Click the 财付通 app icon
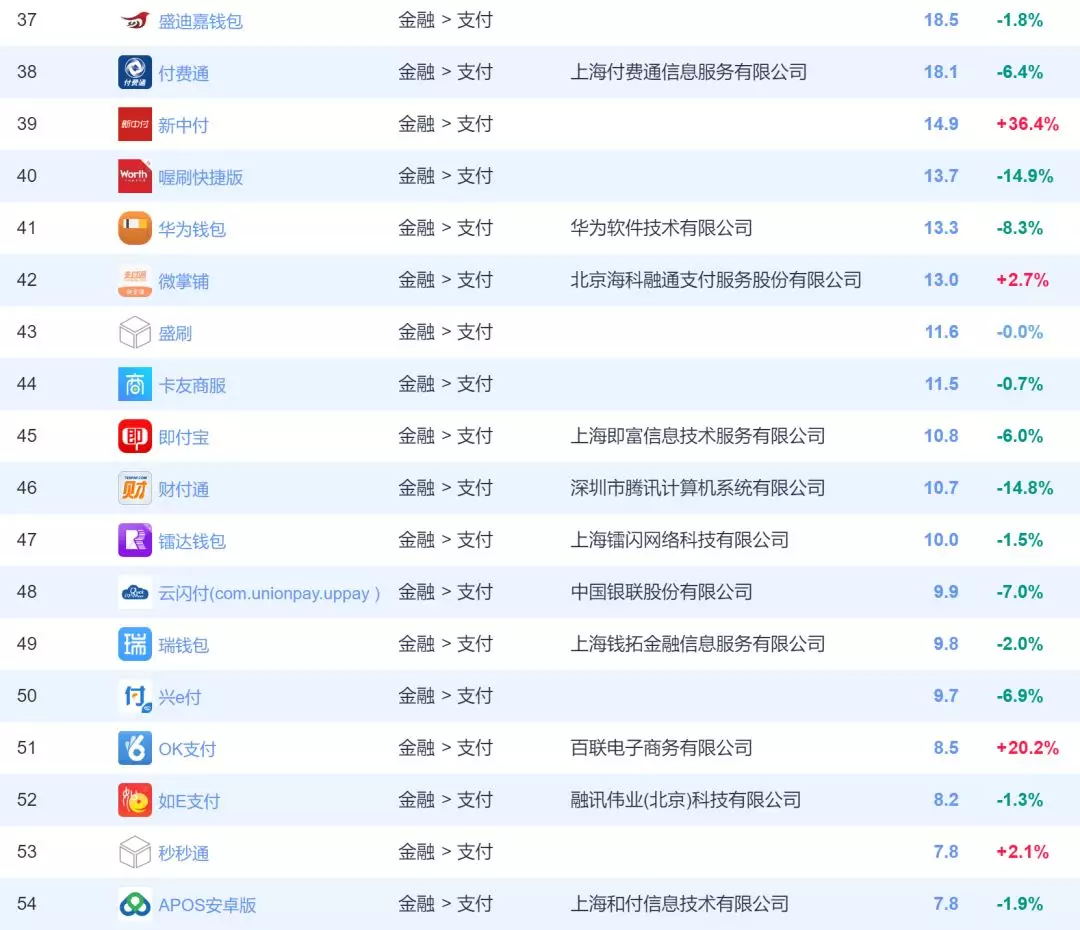 click(x=135, y=488)
